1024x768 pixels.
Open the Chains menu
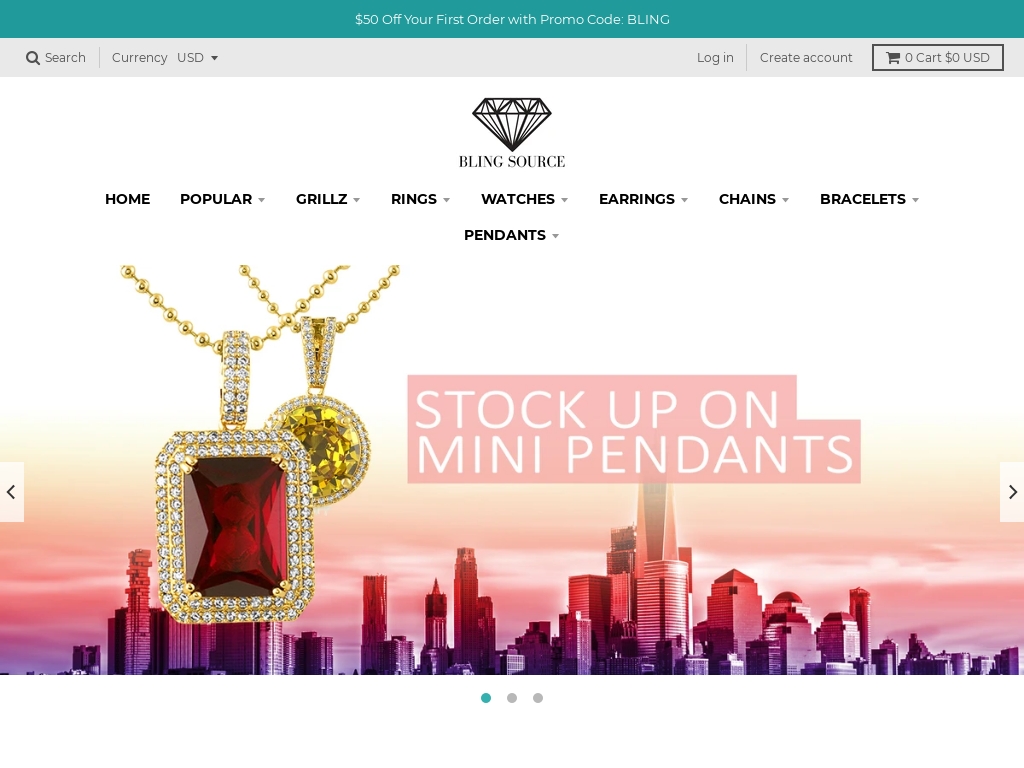754,199
